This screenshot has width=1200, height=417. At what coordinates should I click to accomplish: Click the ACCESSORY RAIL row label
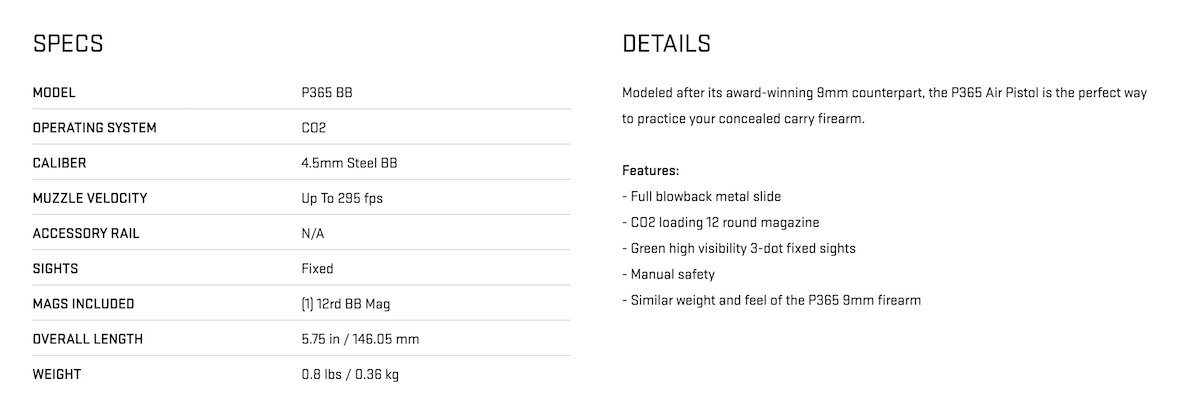point(86,233)
